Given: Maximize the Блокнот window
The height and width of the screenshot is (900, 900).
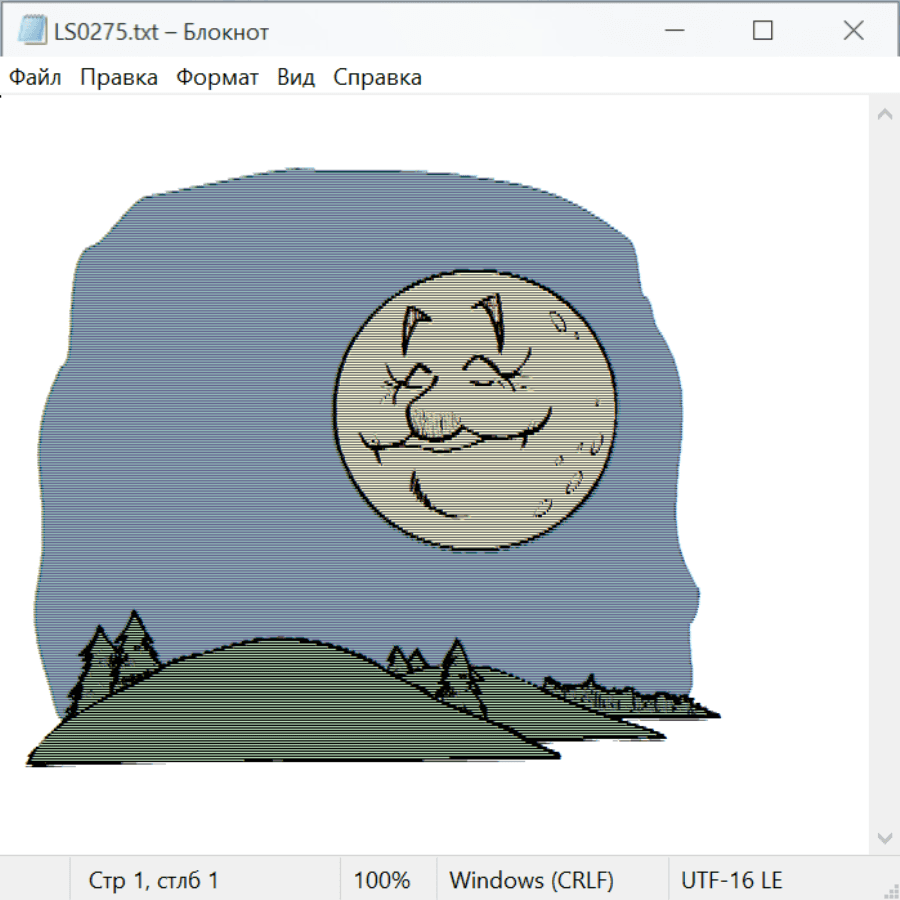Looking at the screenshot, I should click(762, 31).
